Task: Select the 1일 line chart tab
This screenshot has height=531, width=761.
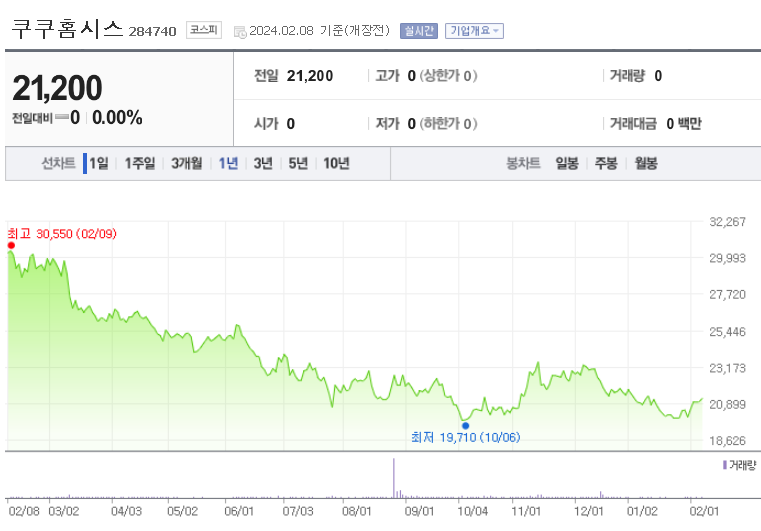Action: pyautogui.click(x=99, y=163)
